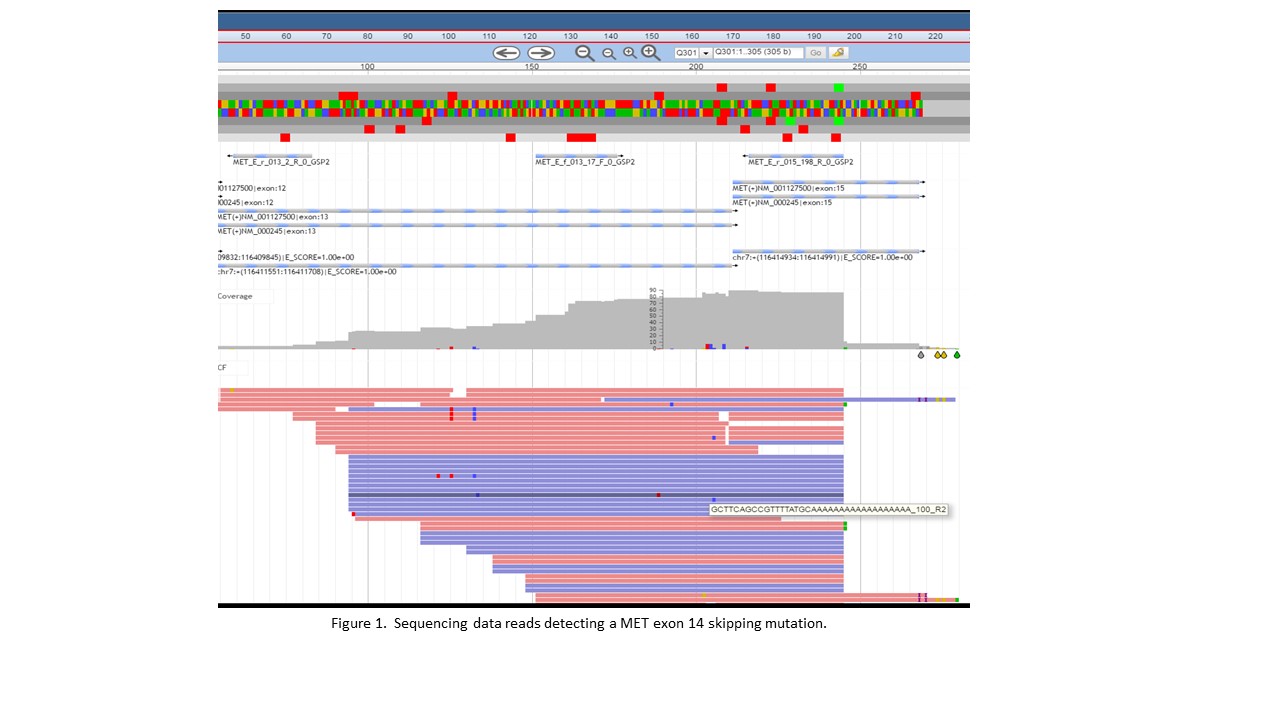
Task: Click position 250 on the lower ruler
Action: tap(859, 67)
